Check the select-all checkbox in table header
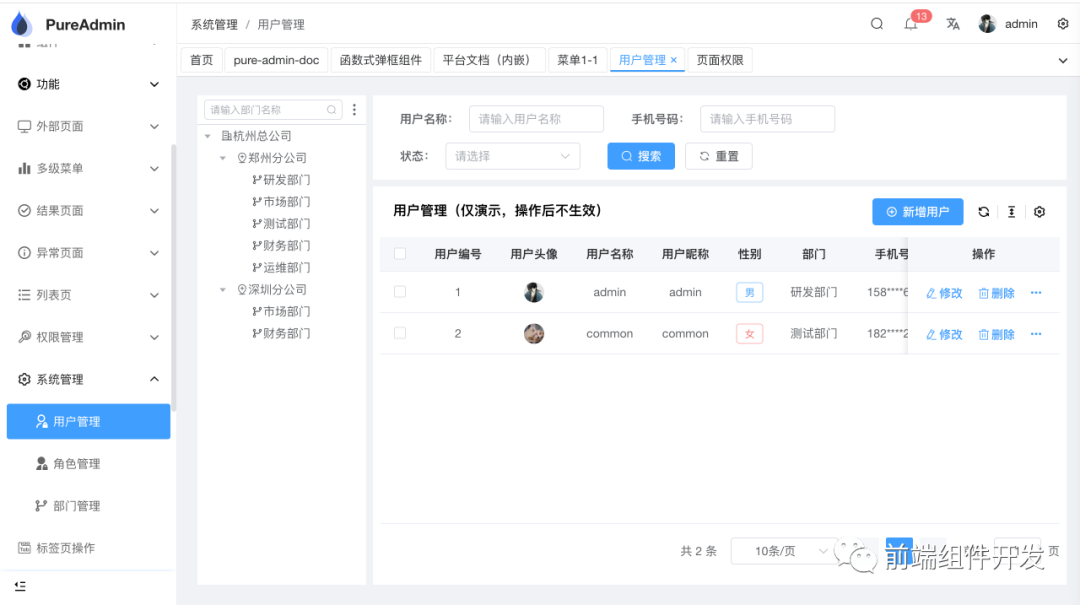The width and height of the screenshot is (1080, 605). [x=400, y=253]
